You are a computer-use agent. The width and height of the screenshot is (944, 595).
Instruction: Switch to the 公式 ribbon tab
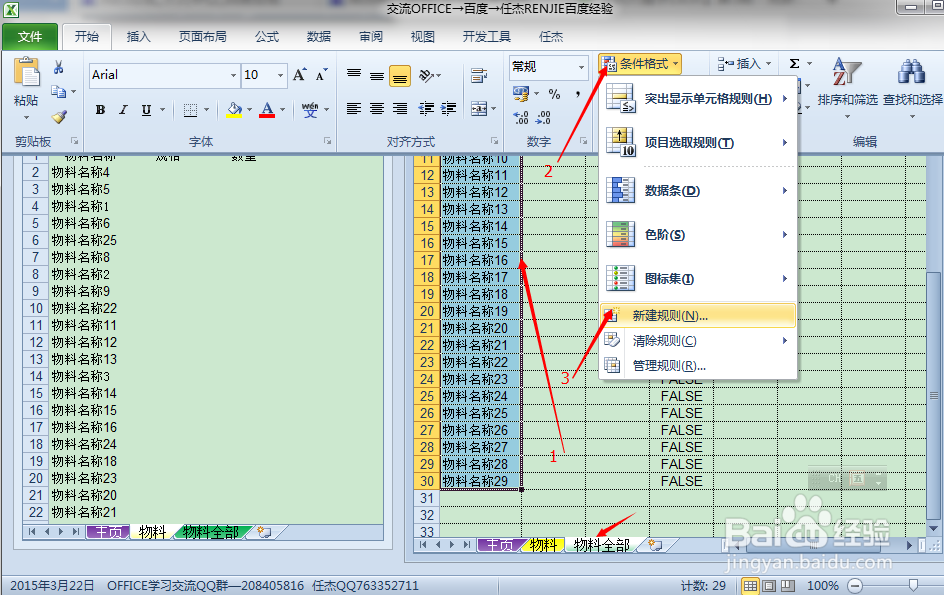coord(267,37)
